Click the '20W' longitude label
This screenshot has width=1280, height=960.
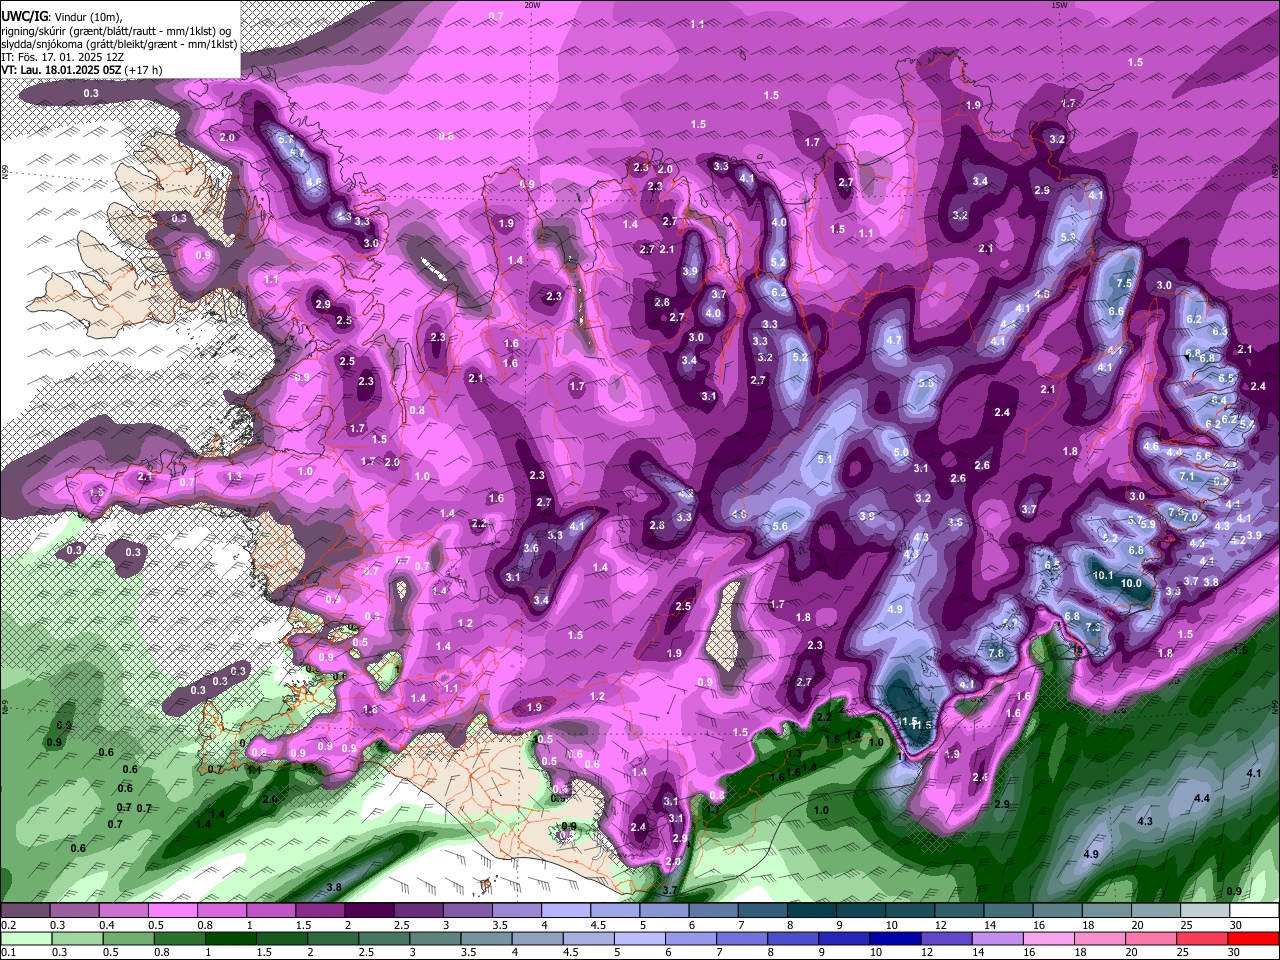[532, 5]
